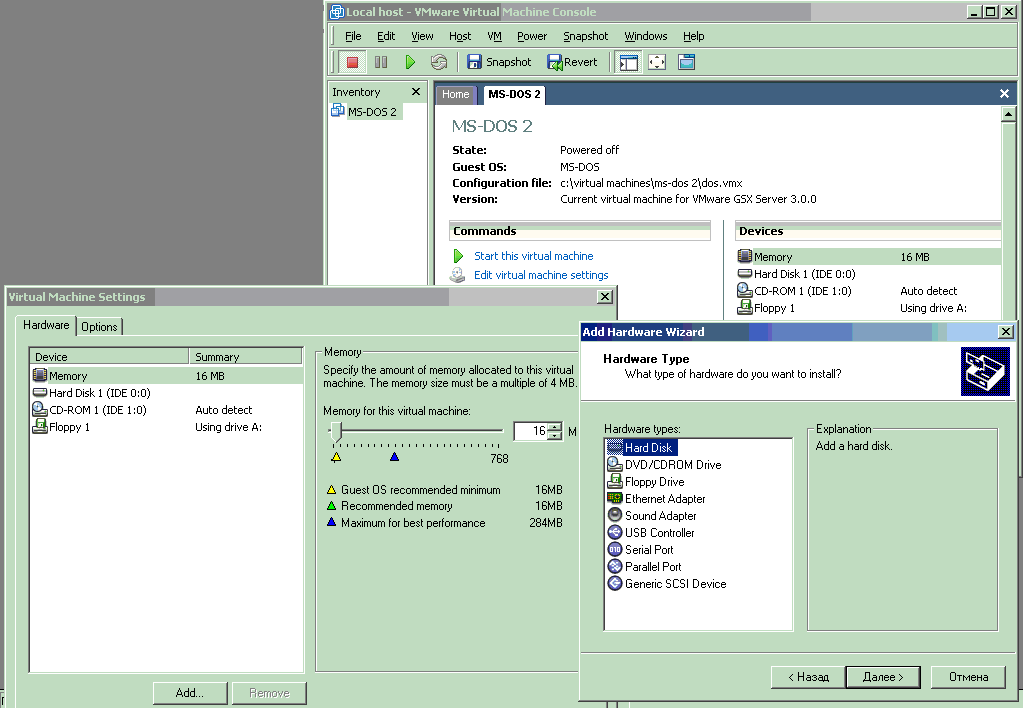Switch to the Home tab
The image size is (1023, 708).
tap(455, 95)
